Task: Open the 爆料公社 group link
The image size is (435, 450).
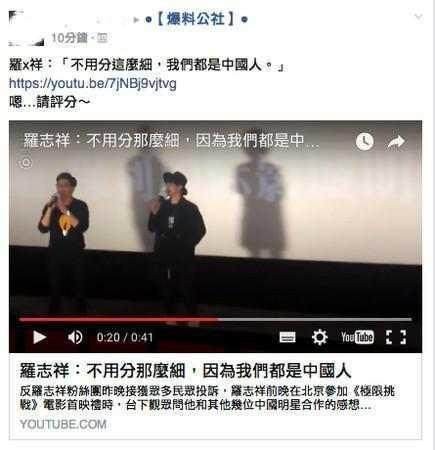Action: tap(197, 19)
